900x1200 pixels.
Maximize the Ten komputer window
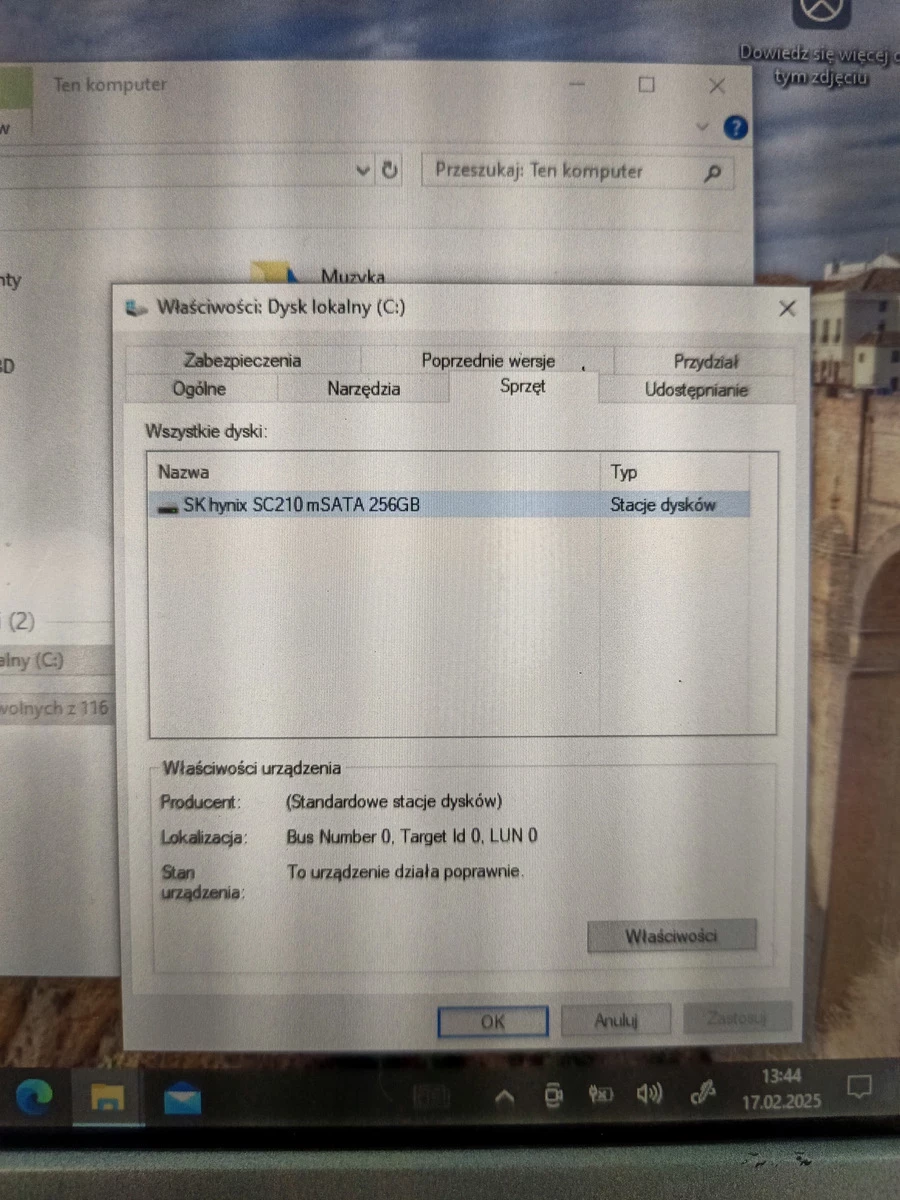coord(647,85)
